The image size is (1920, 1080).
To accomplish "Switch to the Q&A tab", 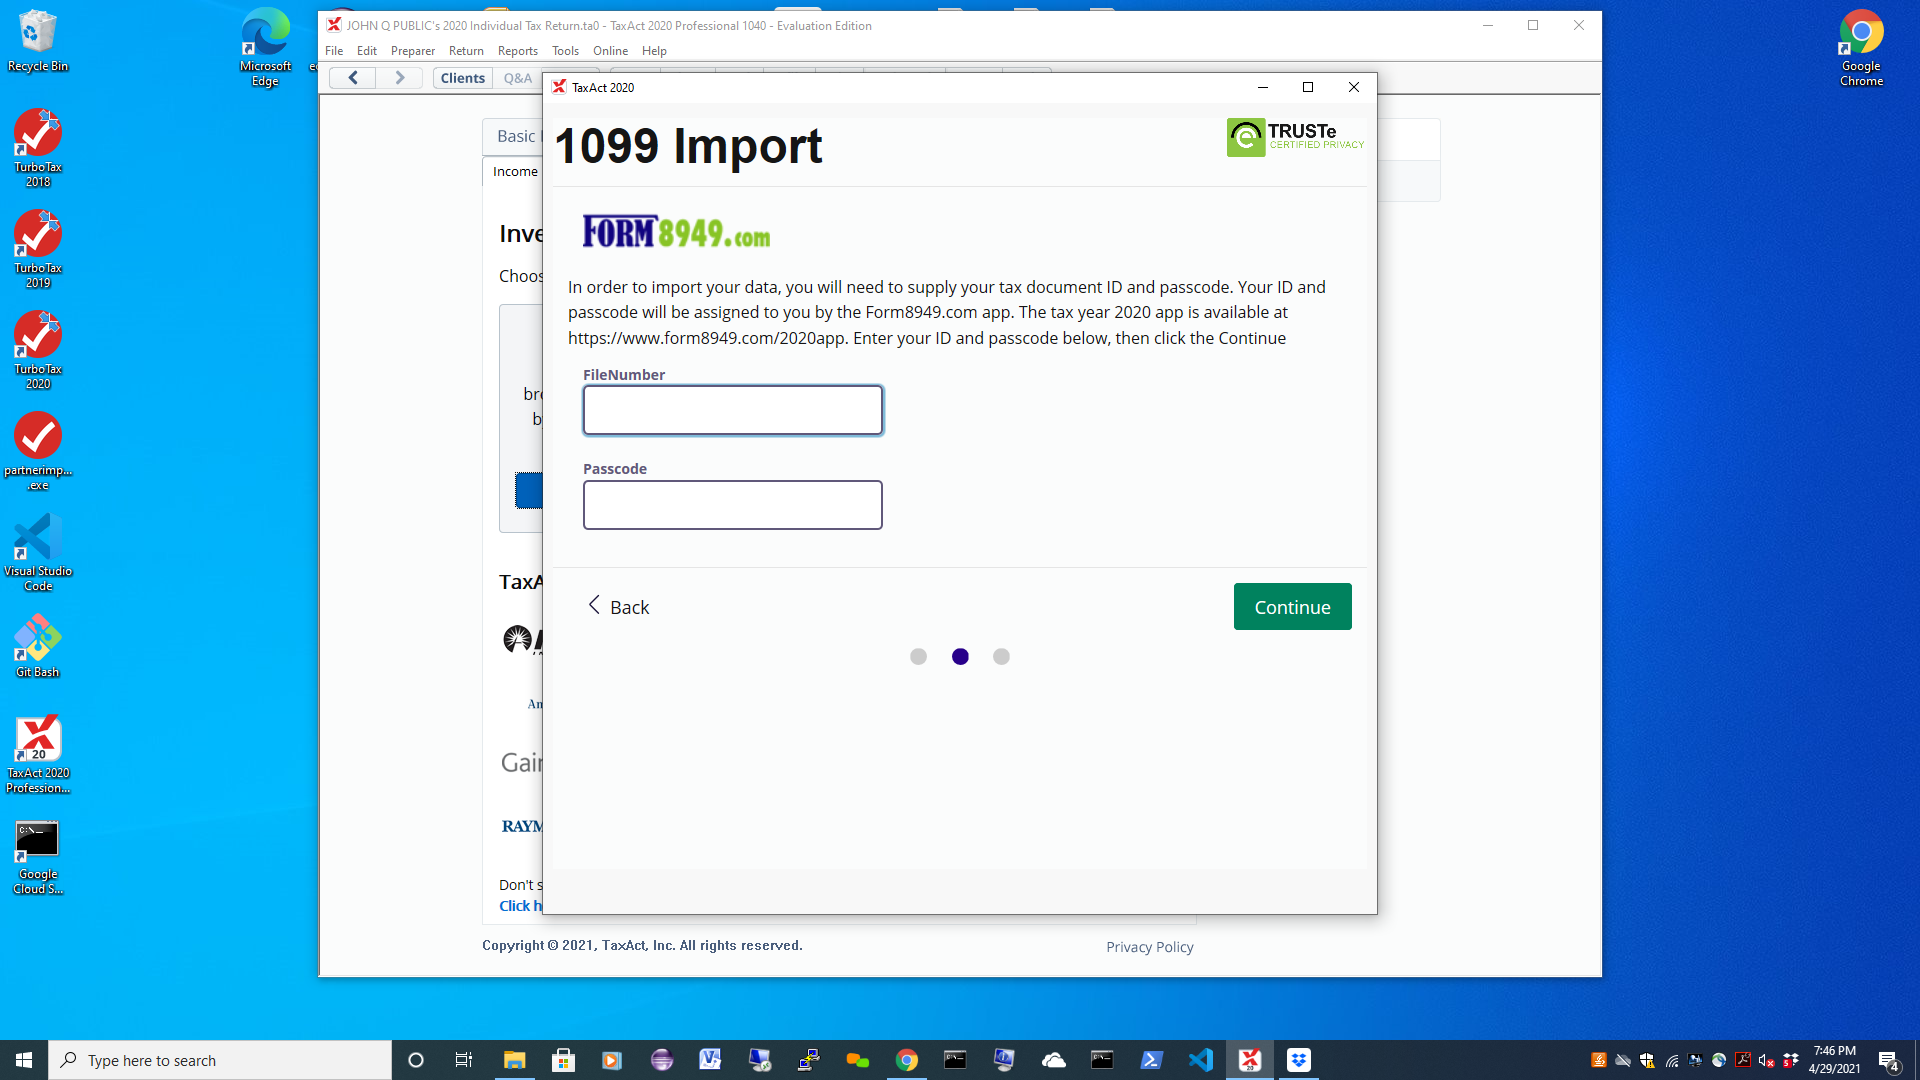I will tap(518, 78).
